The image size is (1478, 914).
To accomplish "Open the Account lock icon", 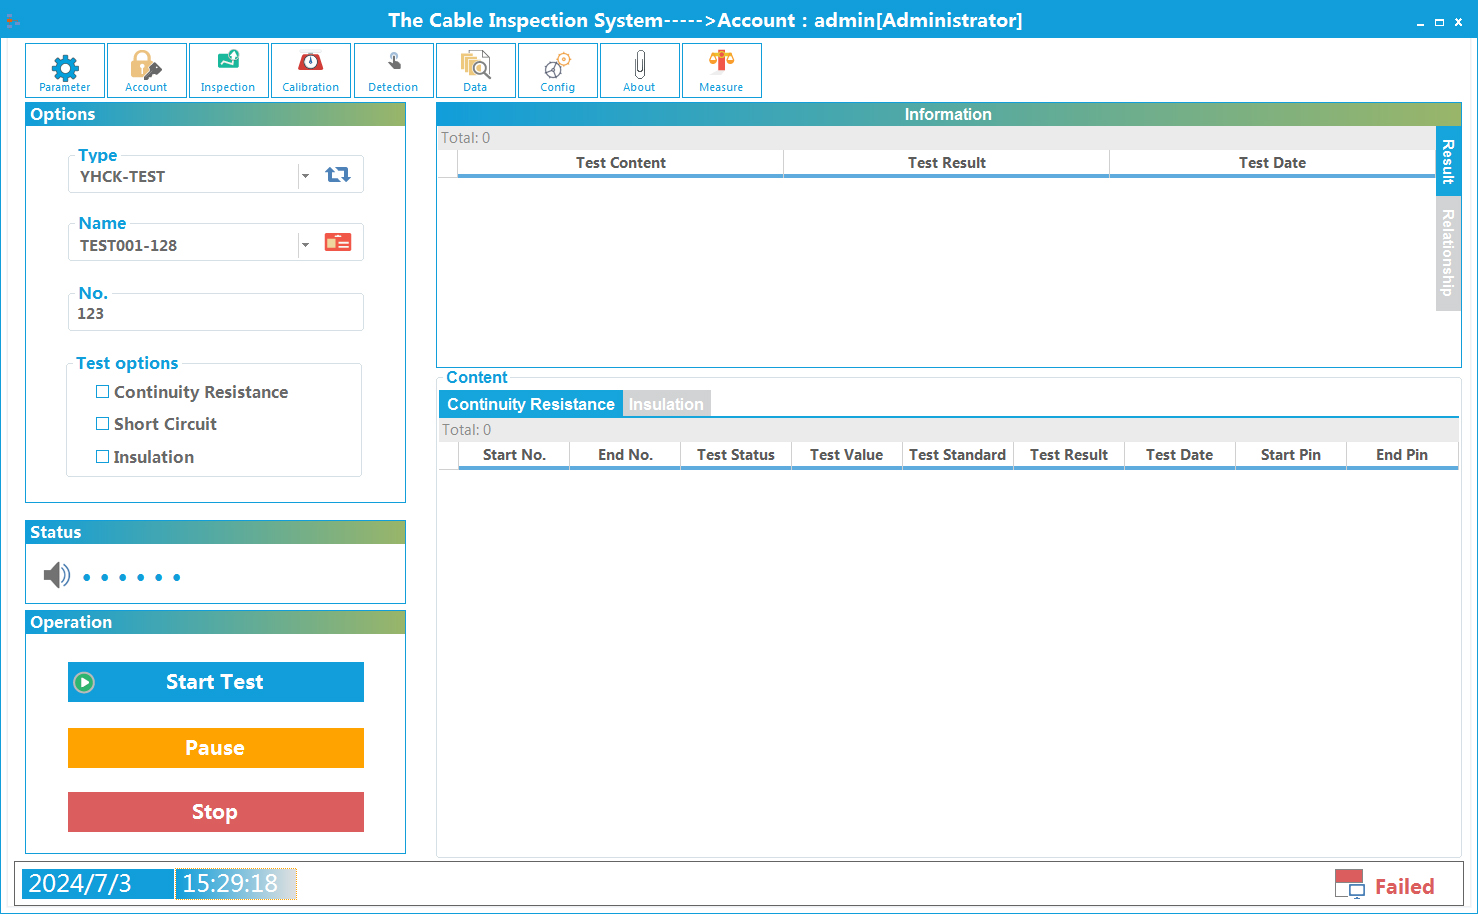I will [x=146, y=70].
